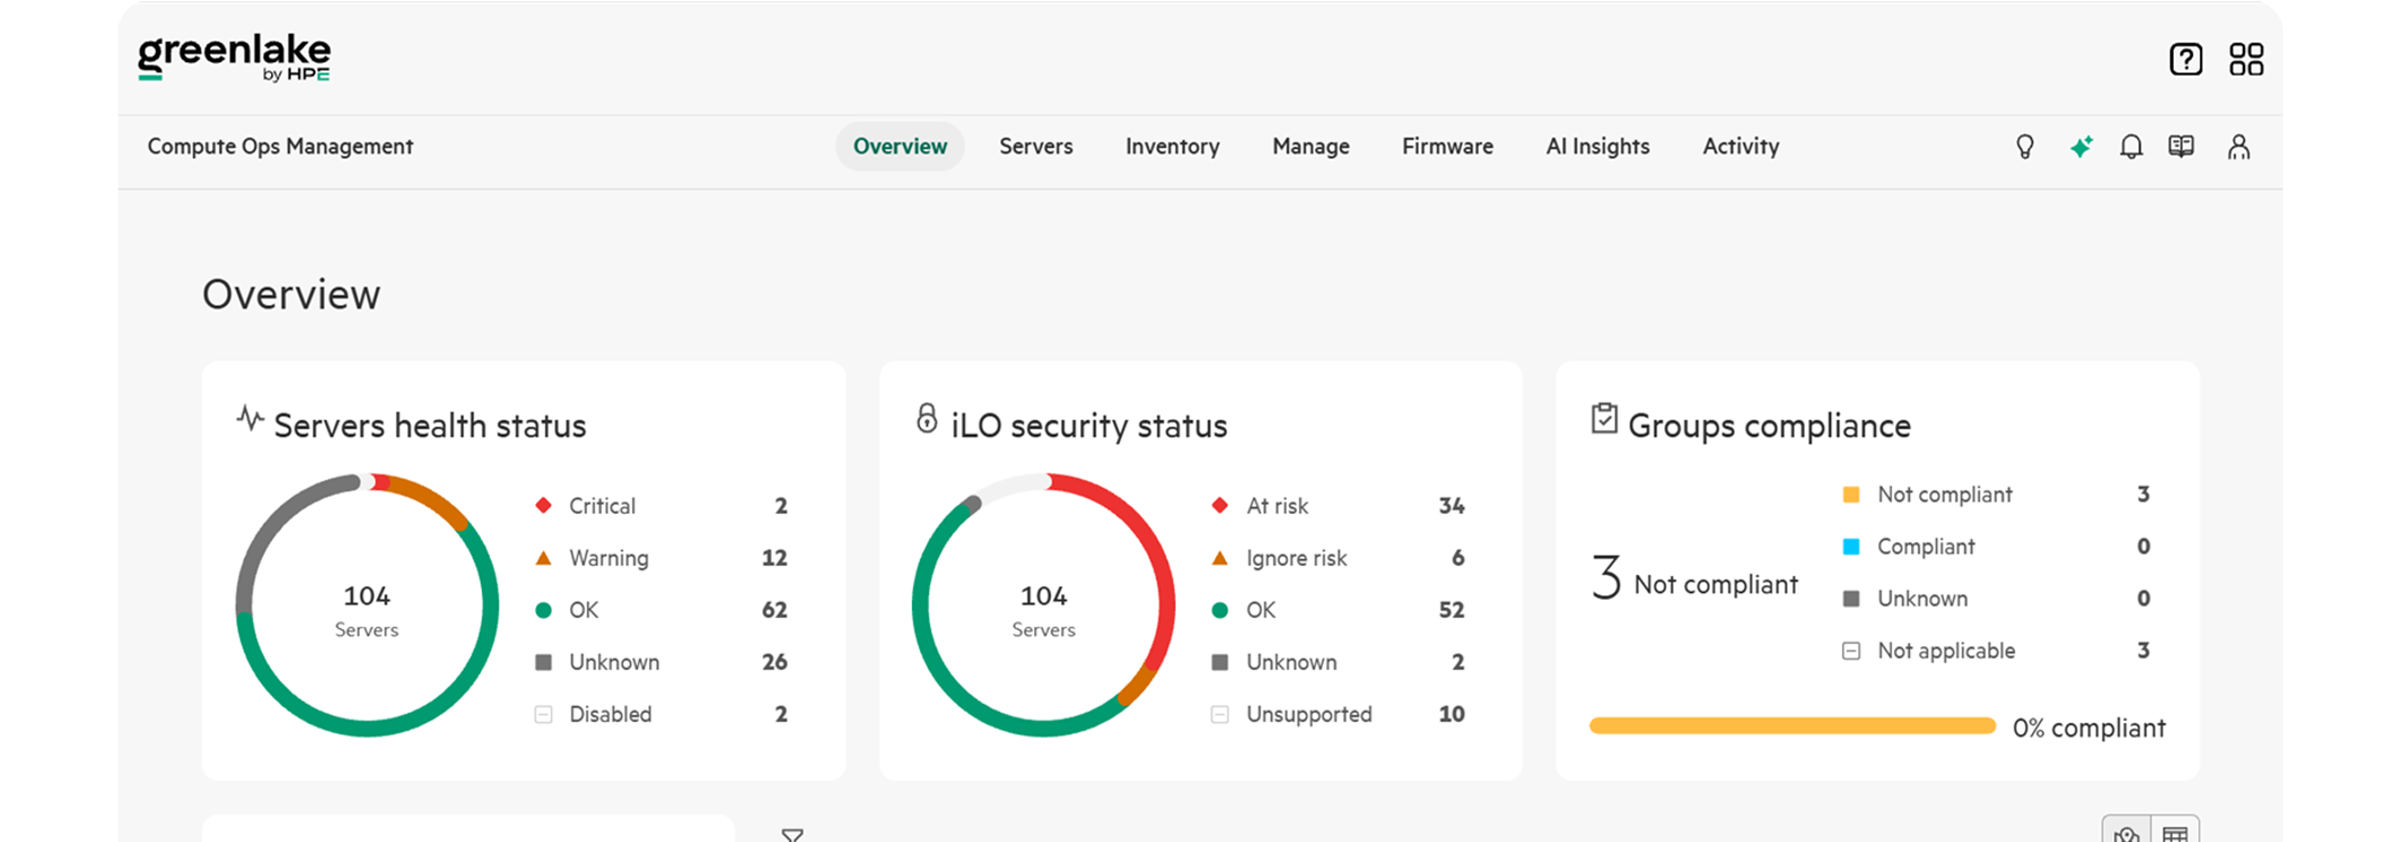Select the Overview tab
The width and height of the screenshot is (2400, 842).
[900, 146]
